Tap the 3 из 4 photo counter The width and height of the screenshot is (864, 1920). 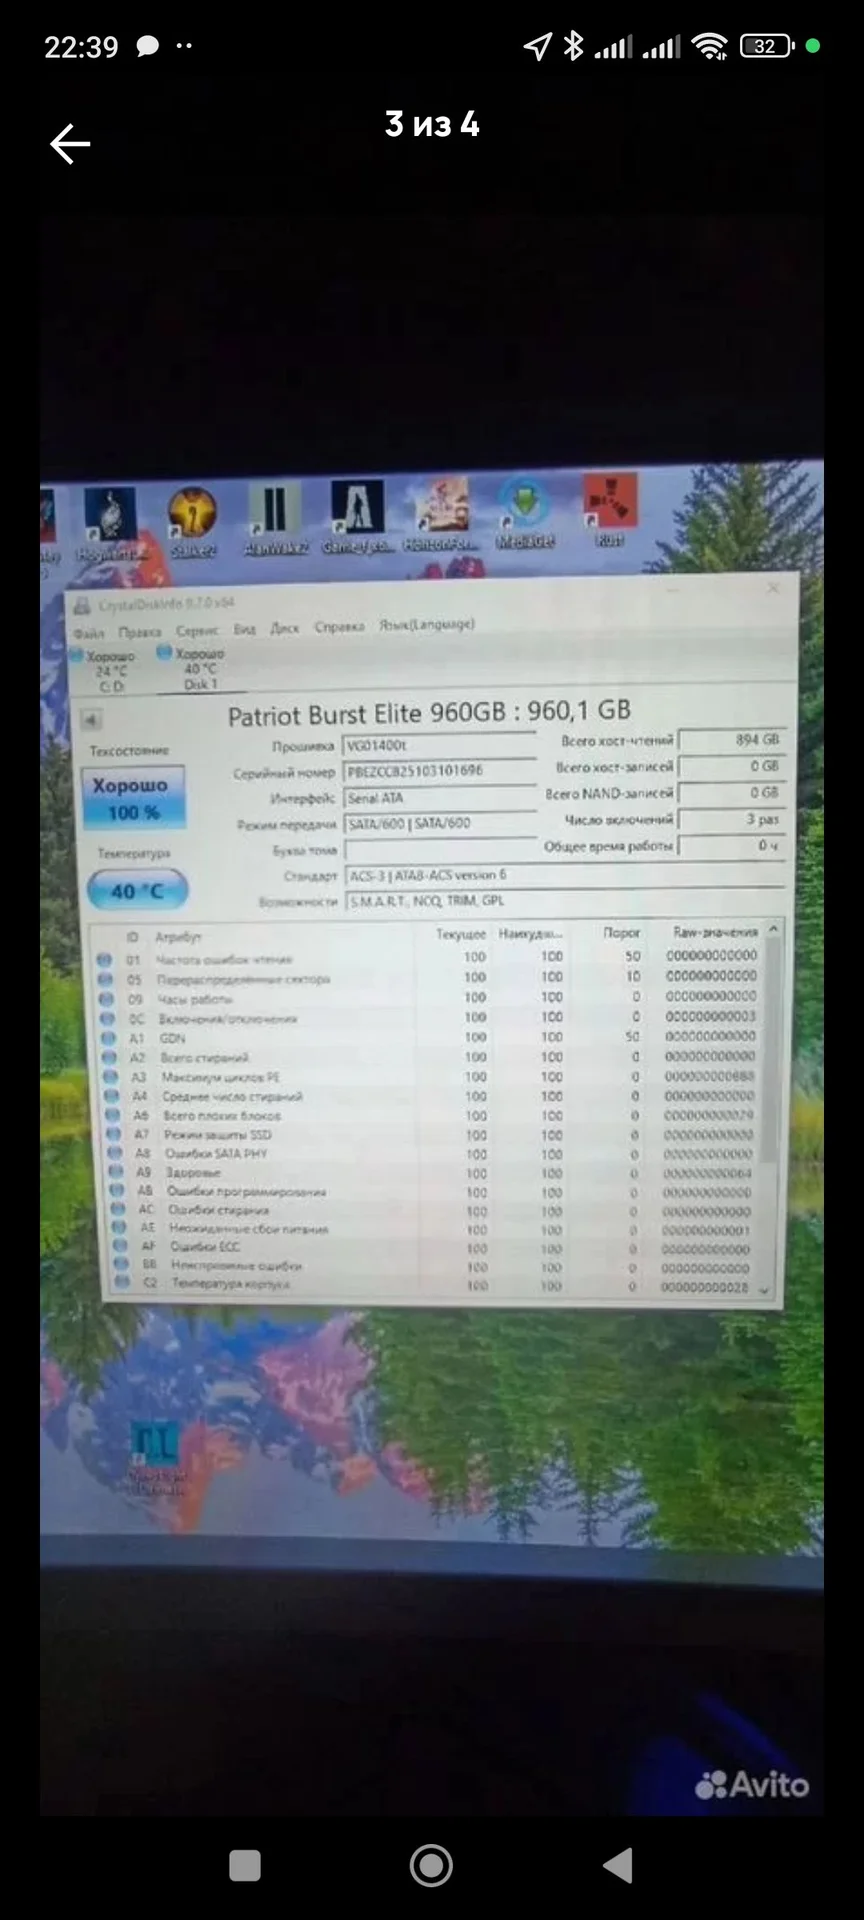click(x=432, y=124)
